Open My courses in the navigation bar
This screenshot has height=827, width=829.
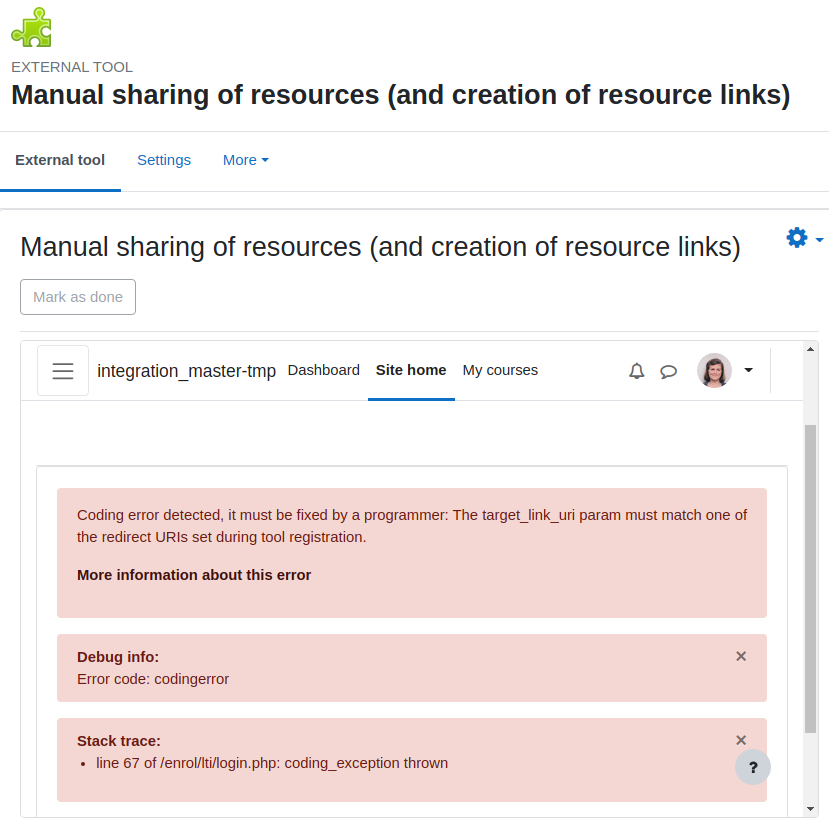point(500,370)
